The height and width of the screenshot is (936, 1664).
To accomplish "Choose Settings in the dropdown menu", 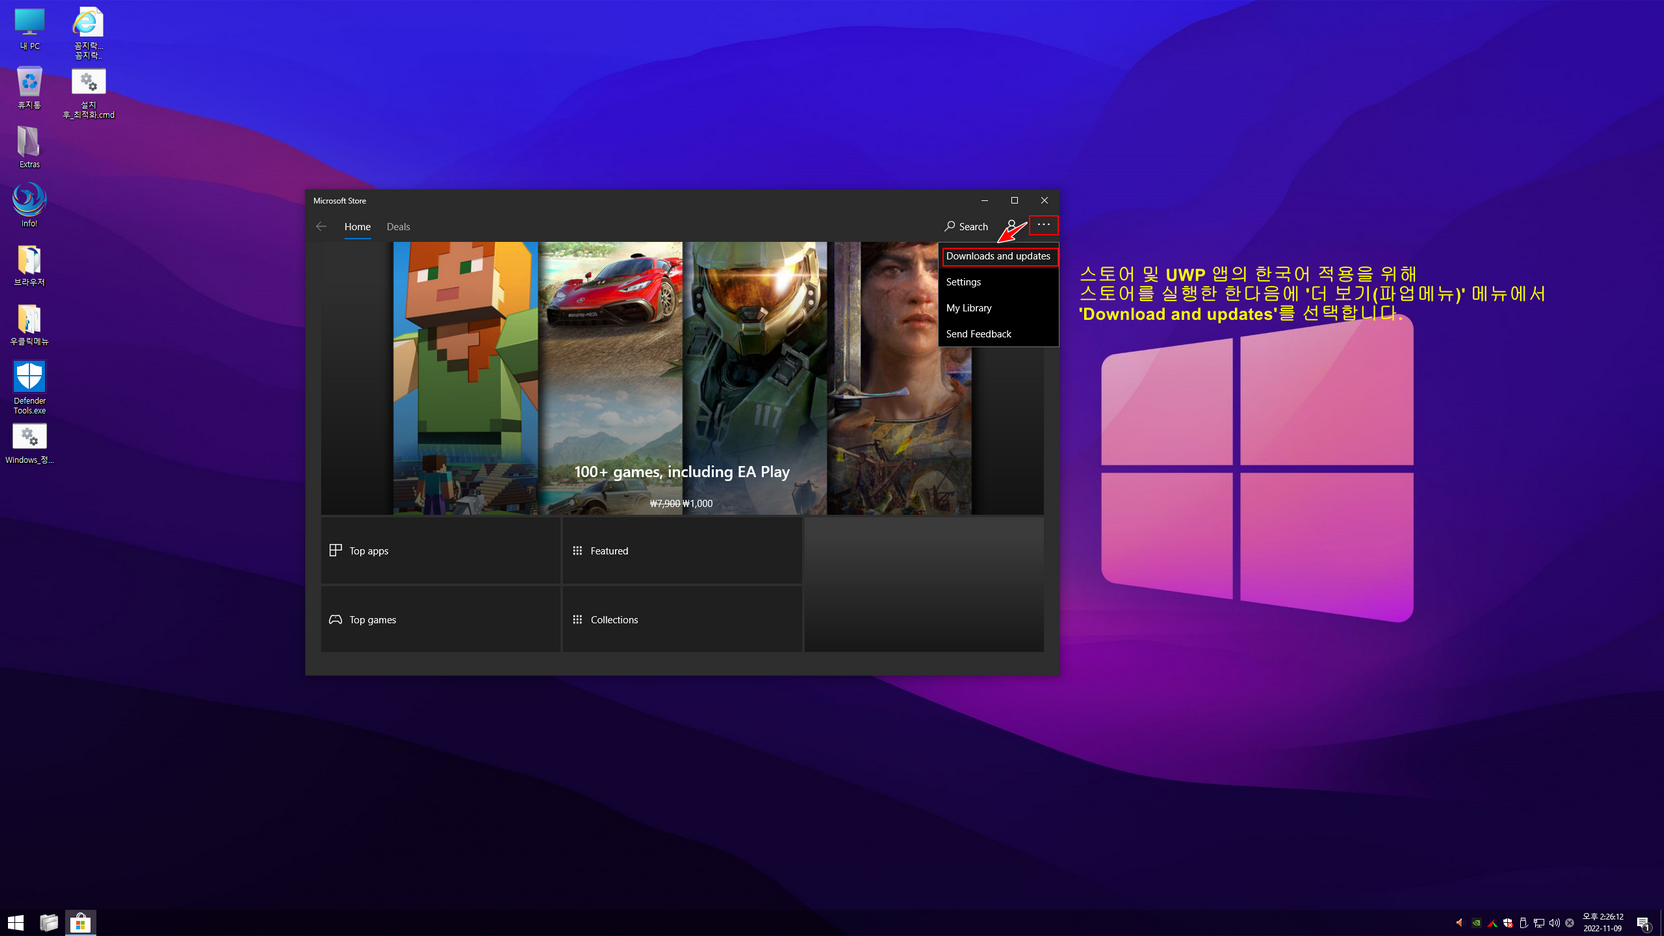I will tap(998, 282).
